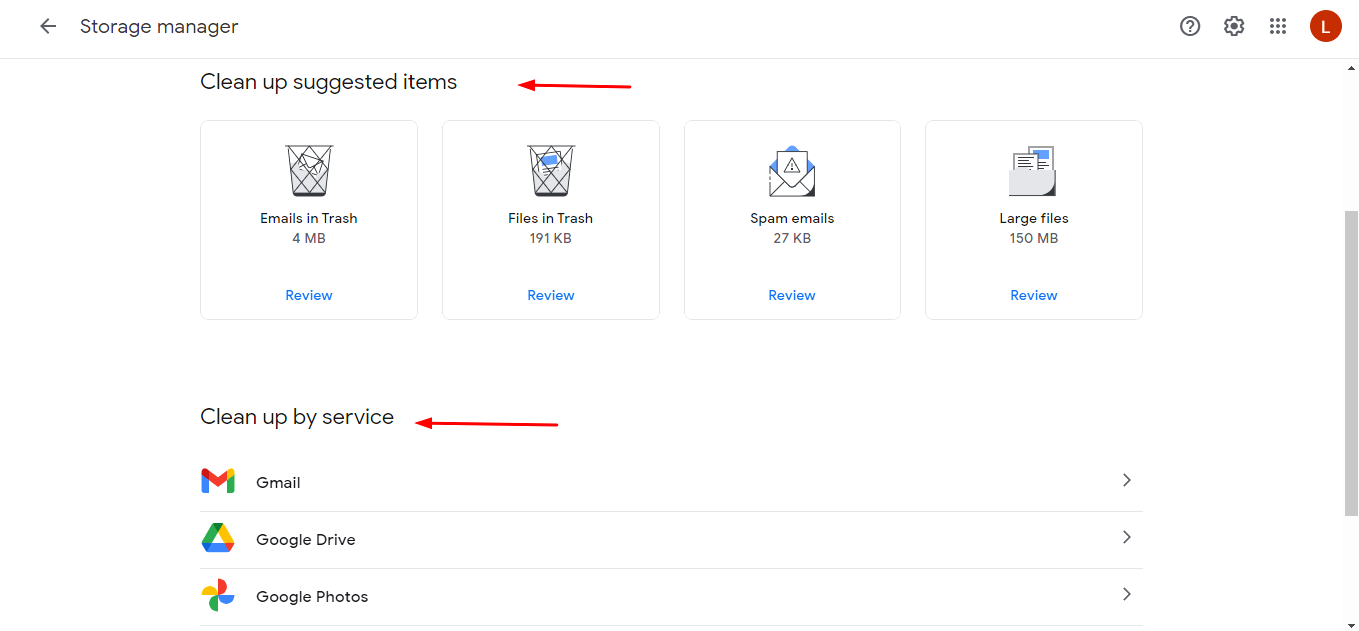
Task: Click the Gmail logo icon
Action: (x=218, y=481)
